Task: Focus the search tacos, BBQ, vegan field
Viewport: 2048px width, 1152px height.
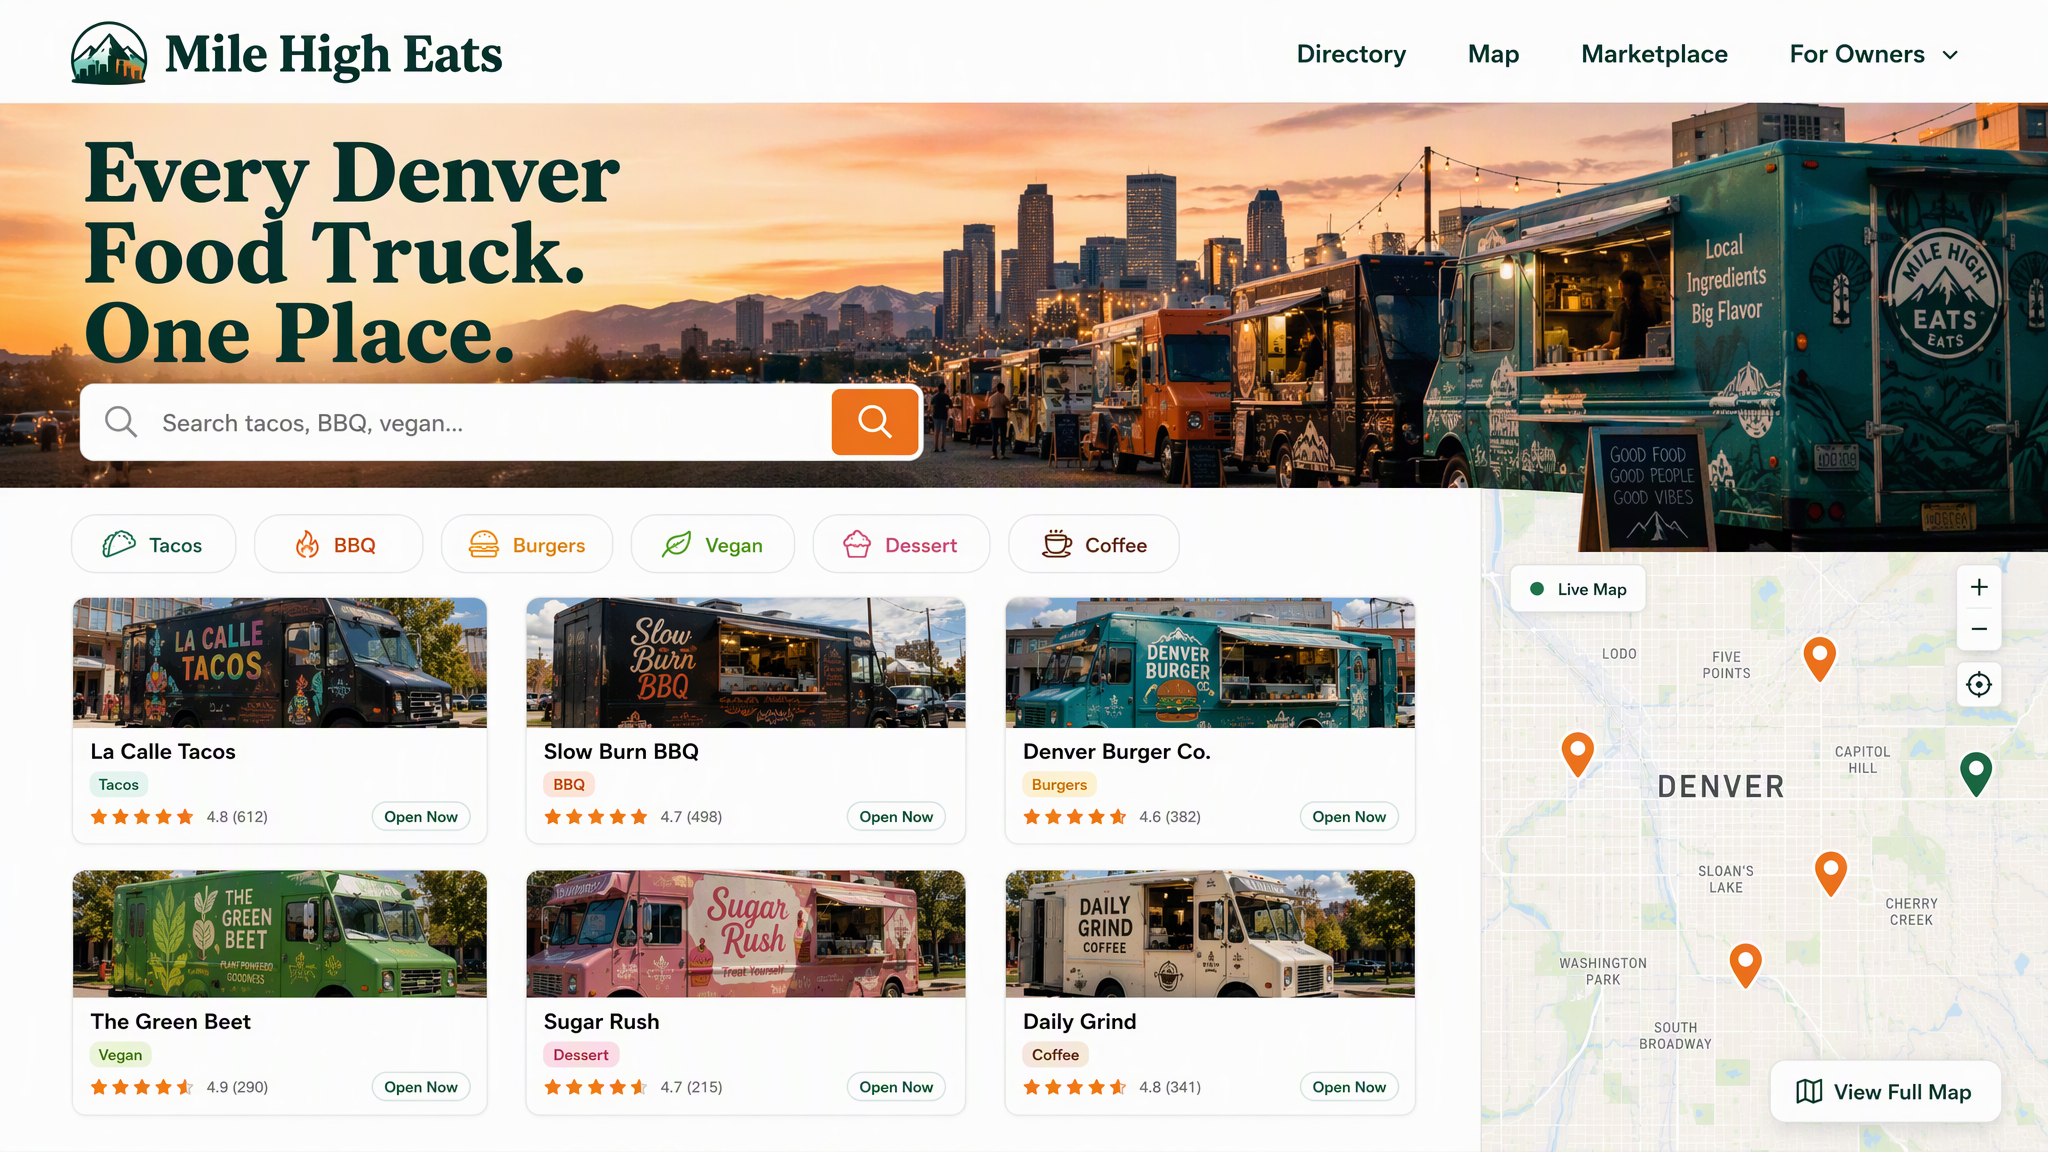Action: [501, 422]
